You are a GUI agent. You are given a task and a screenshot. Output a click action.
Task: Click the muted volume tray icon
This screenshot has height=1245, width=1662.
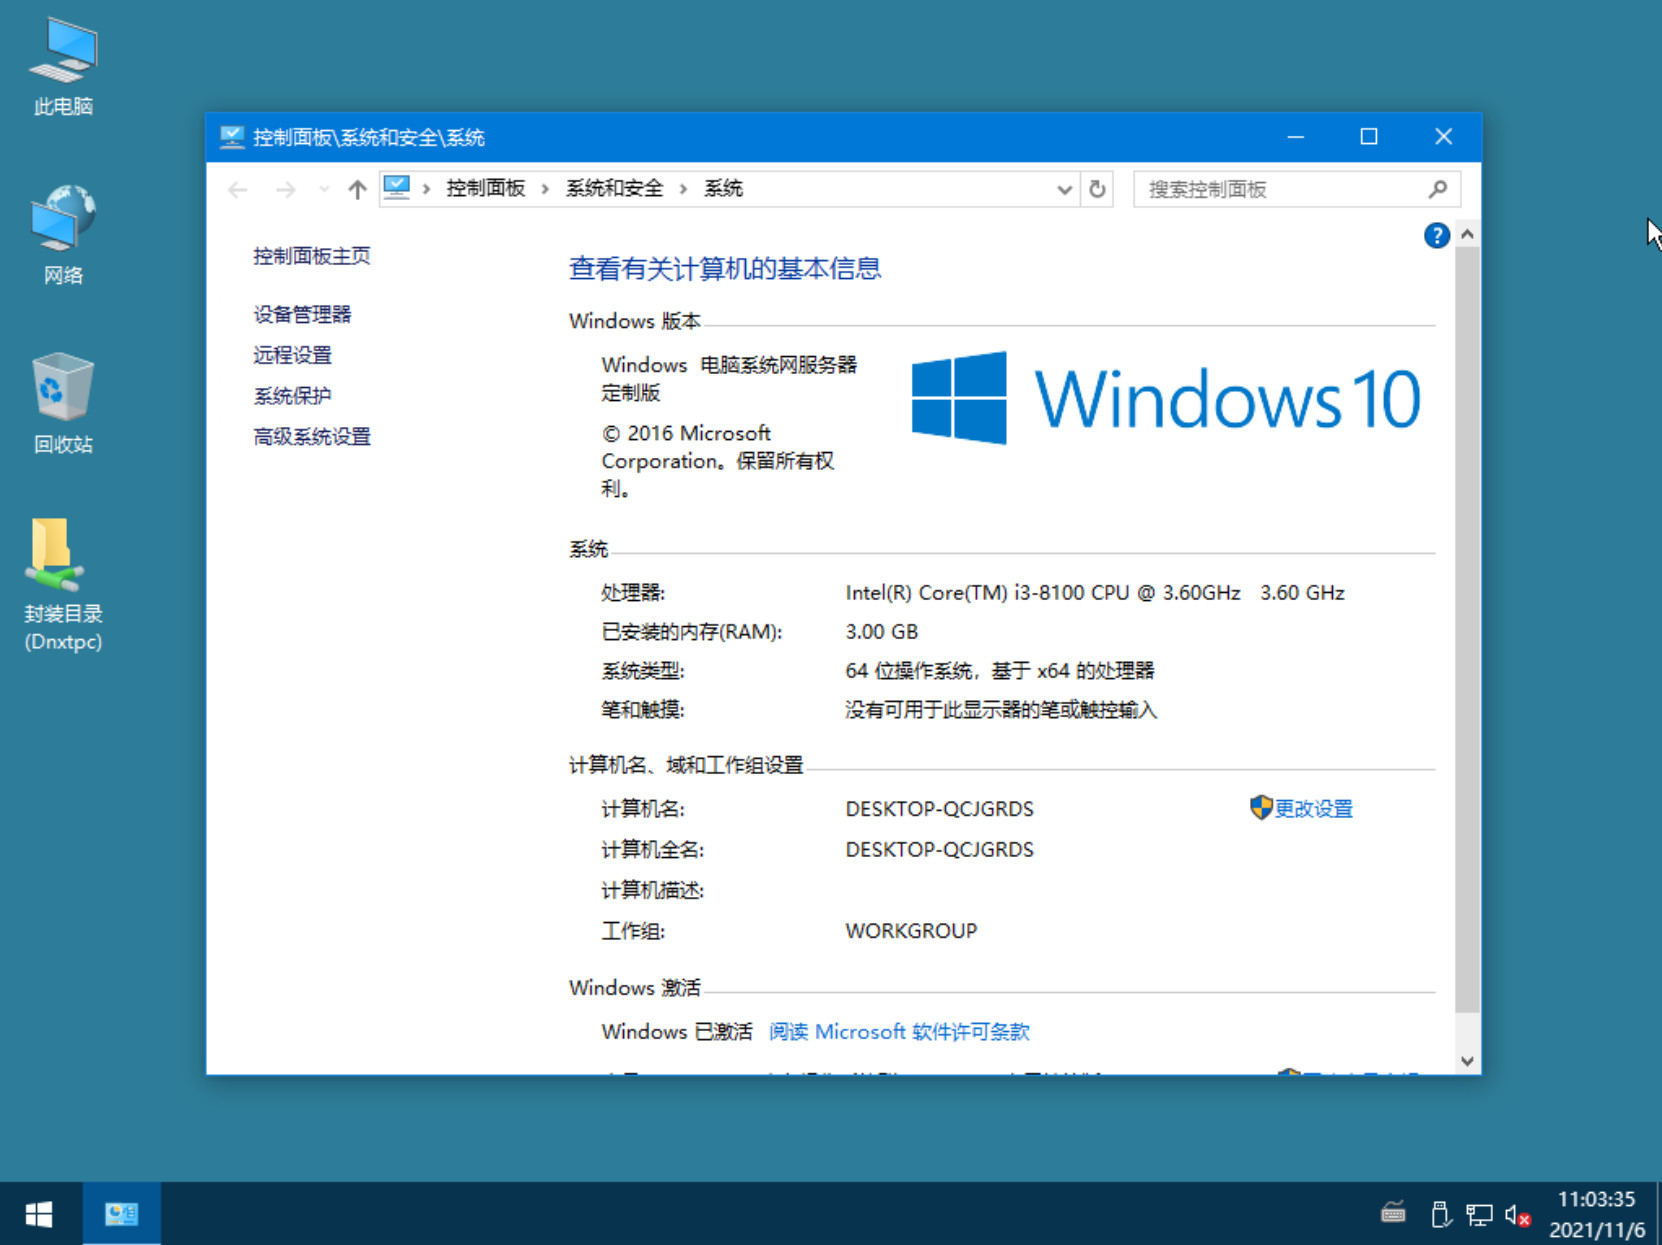pyautogui.click(x=1517, y=1215)
